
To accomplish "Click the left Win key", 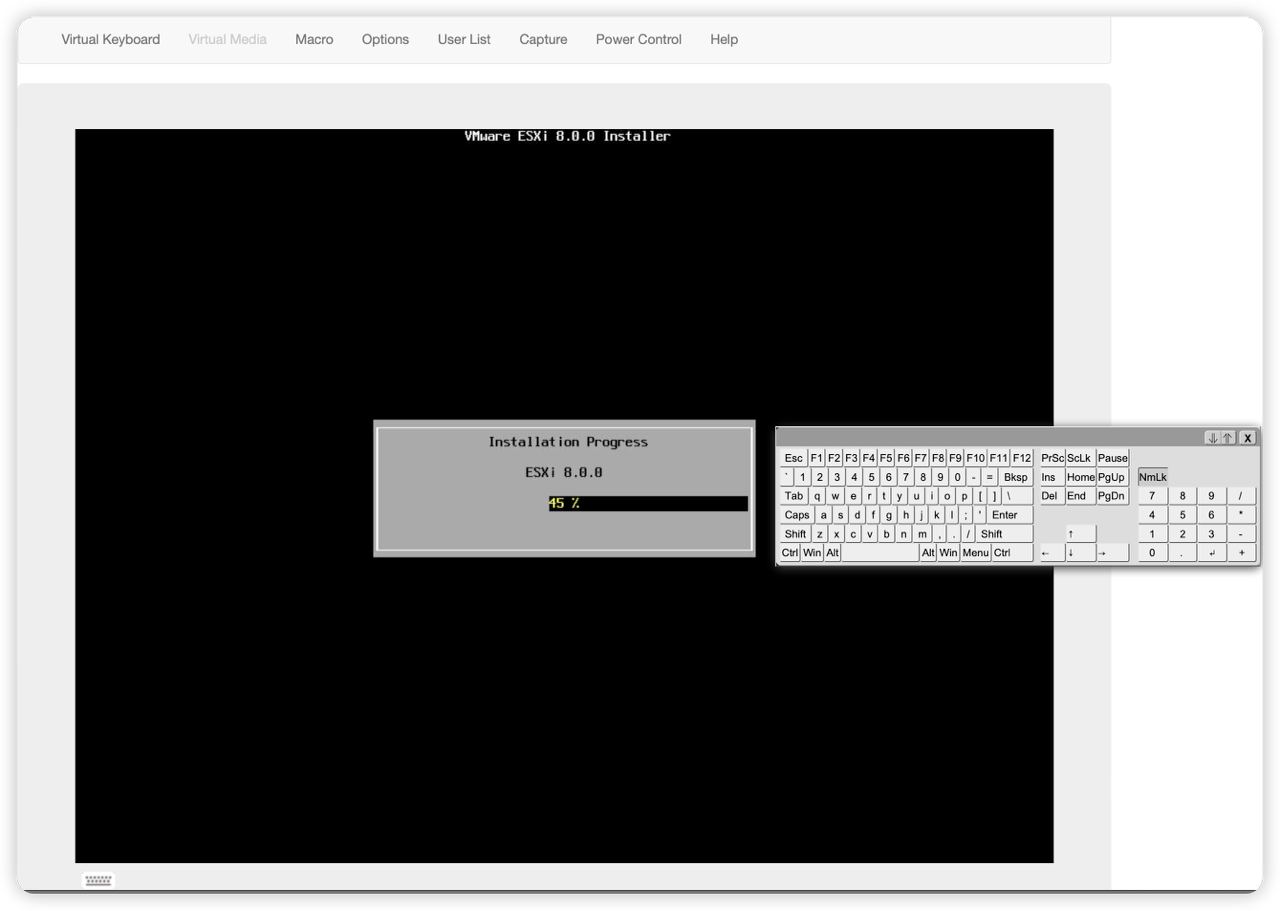I will pyautogui.click(x=812, y=553).
